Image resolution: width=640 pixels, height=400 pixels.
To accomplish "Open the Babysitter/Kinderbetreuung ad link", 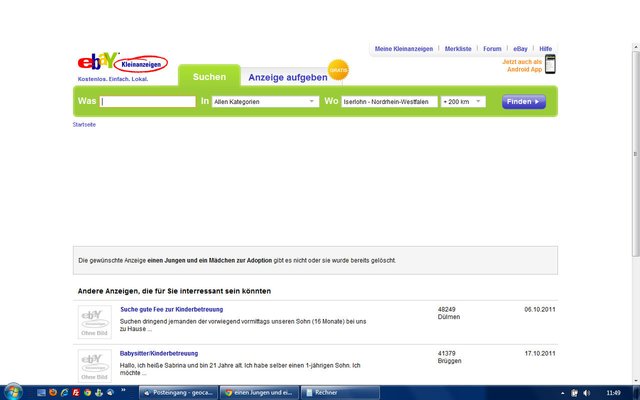I will coord(159,353).
